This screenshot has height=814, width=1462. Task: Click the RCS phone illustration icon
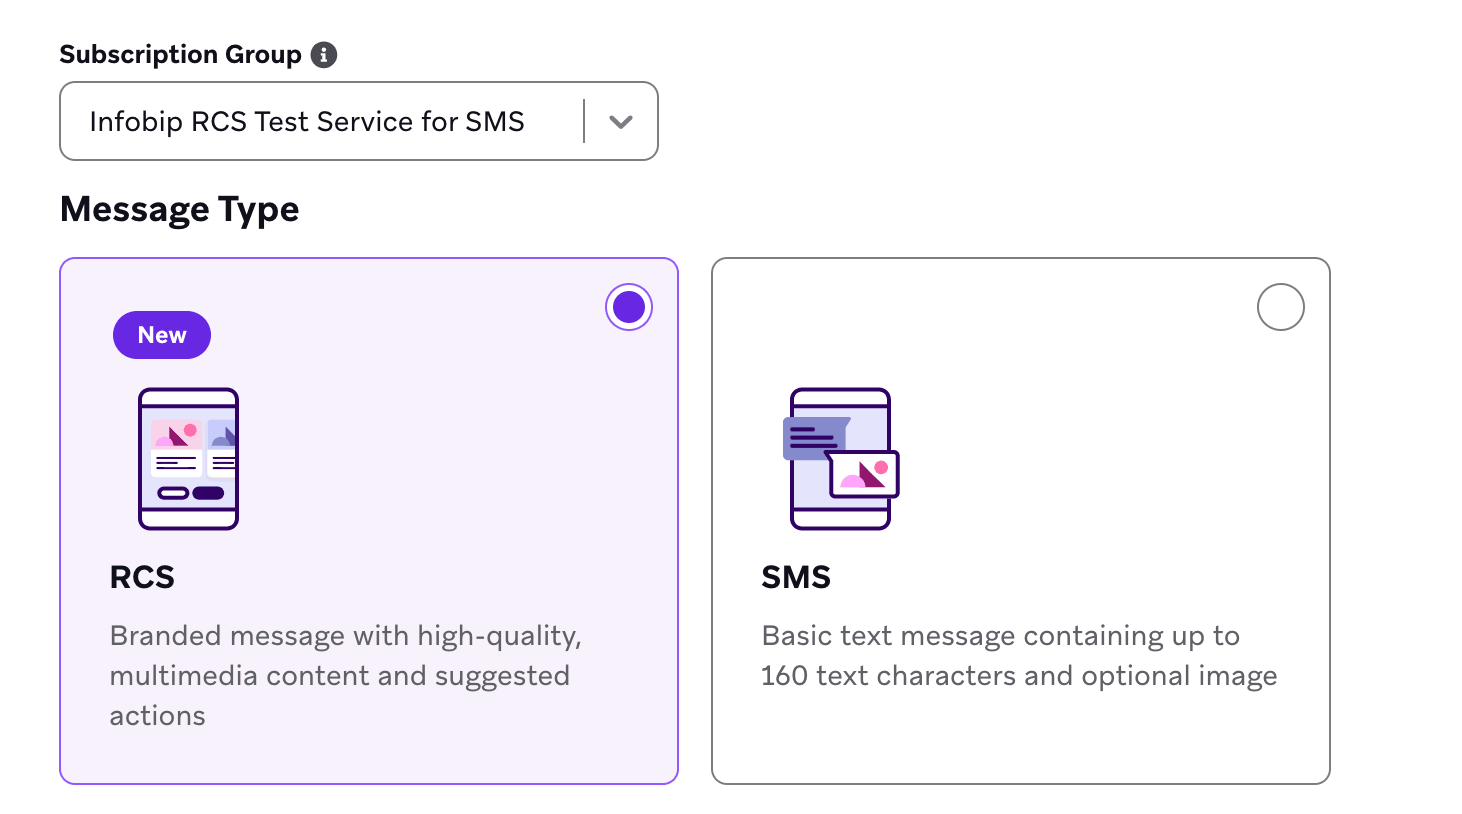coord(188,459)
